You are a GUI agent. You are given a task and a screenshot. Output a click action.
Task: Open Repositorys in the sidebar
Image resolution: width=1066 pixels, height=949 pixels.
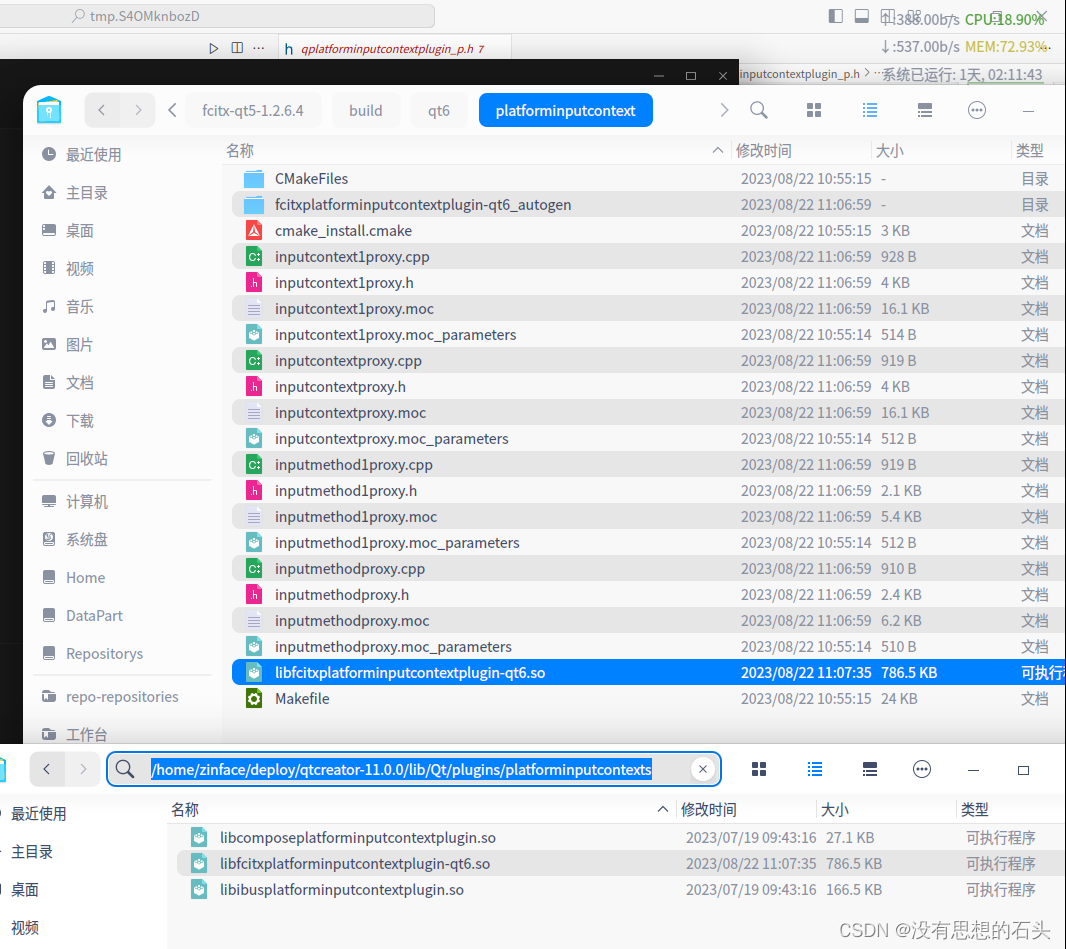point(104,654)
